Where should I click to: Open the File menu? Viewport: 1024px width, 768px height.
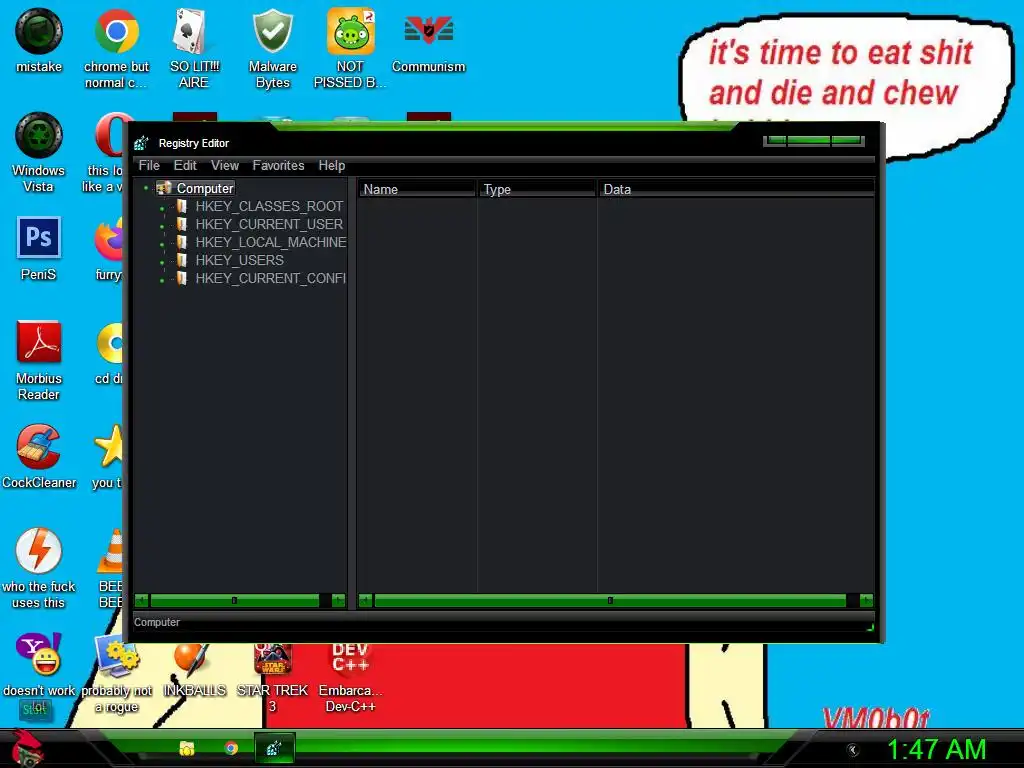(149, 165)
